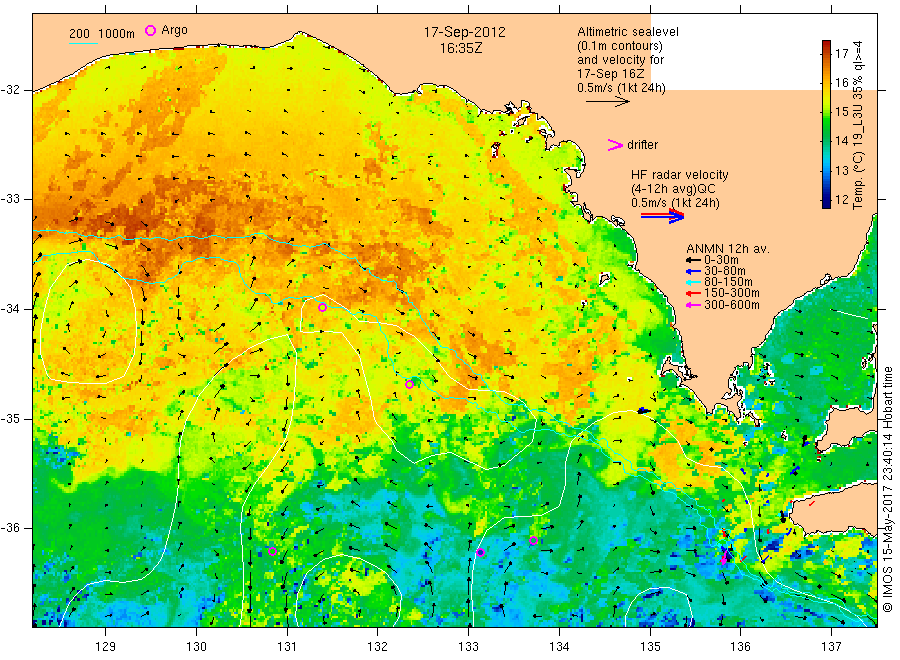Click the temperature colour bar scale

point(826,124)
